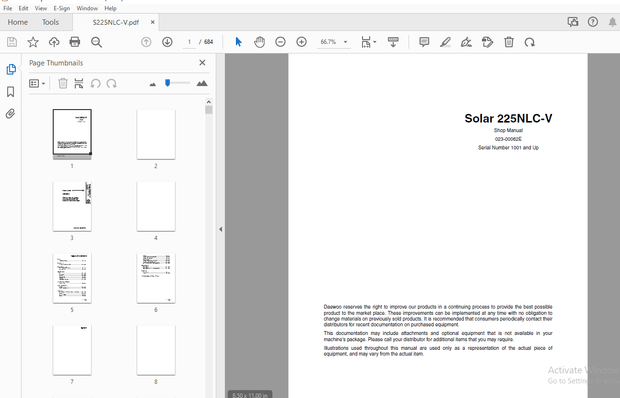Rotate the page clockwise in toolbar
620x398 pixels.
coord(530,42)
